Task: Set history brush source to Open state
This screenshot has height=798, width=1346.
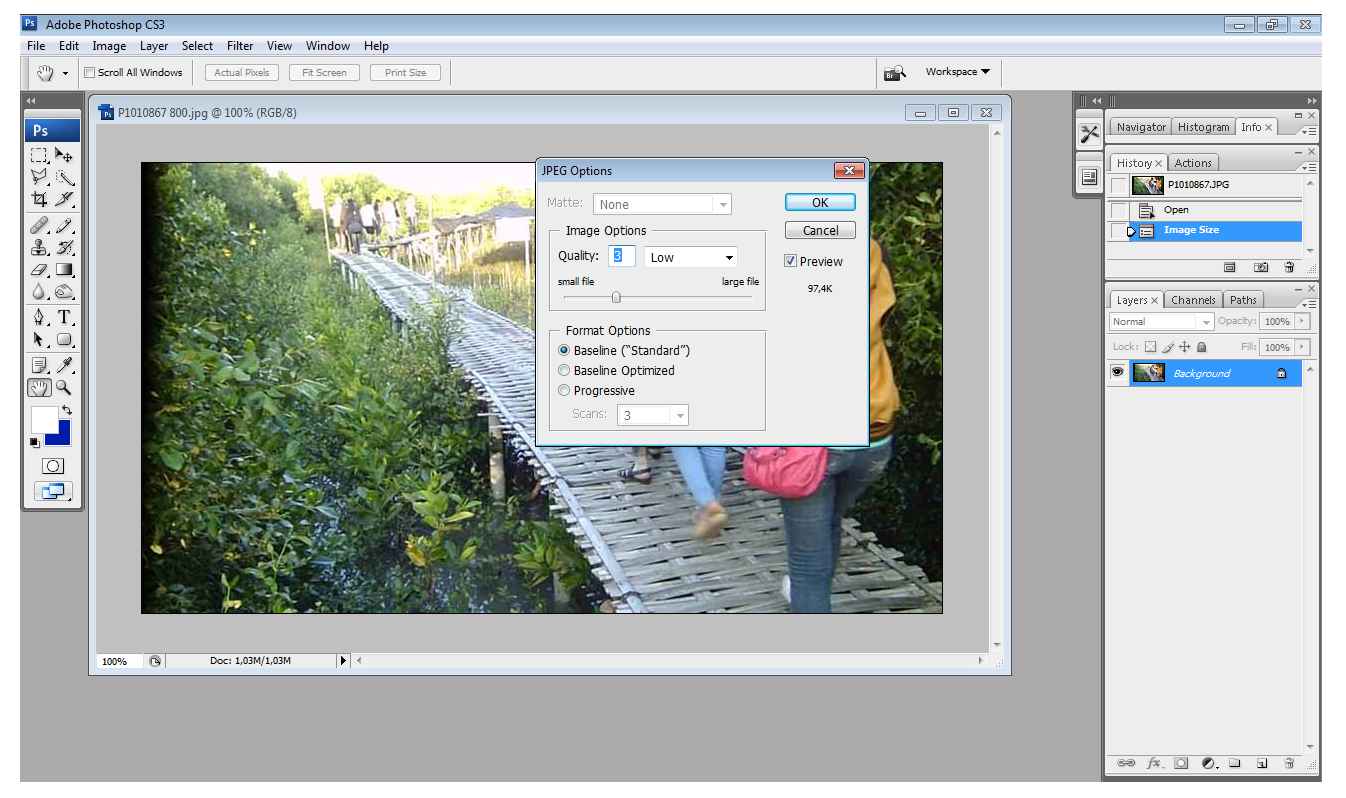Action: point(1120,210)
